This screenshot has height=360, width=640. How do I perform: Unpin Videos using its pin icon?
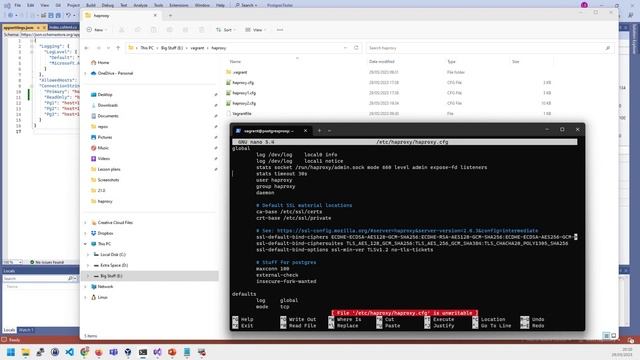(x=216, y=158)
